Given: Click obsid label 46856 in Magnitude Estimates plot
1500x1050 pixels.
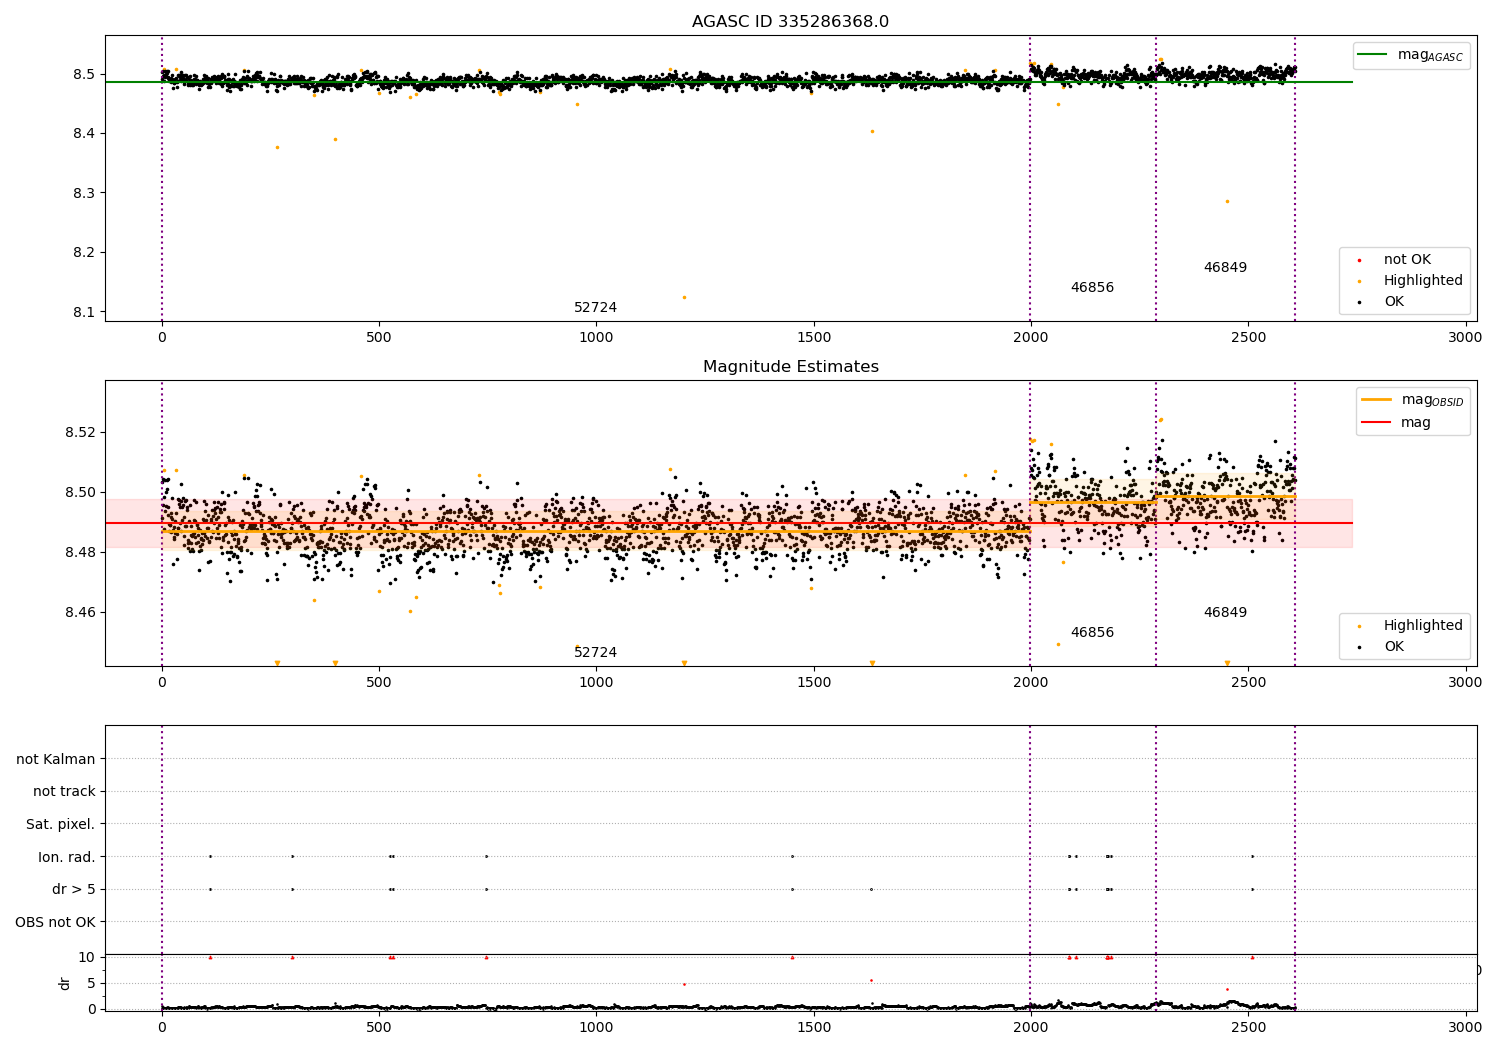Looking at the screenshot, I should tap(1092, 633).
